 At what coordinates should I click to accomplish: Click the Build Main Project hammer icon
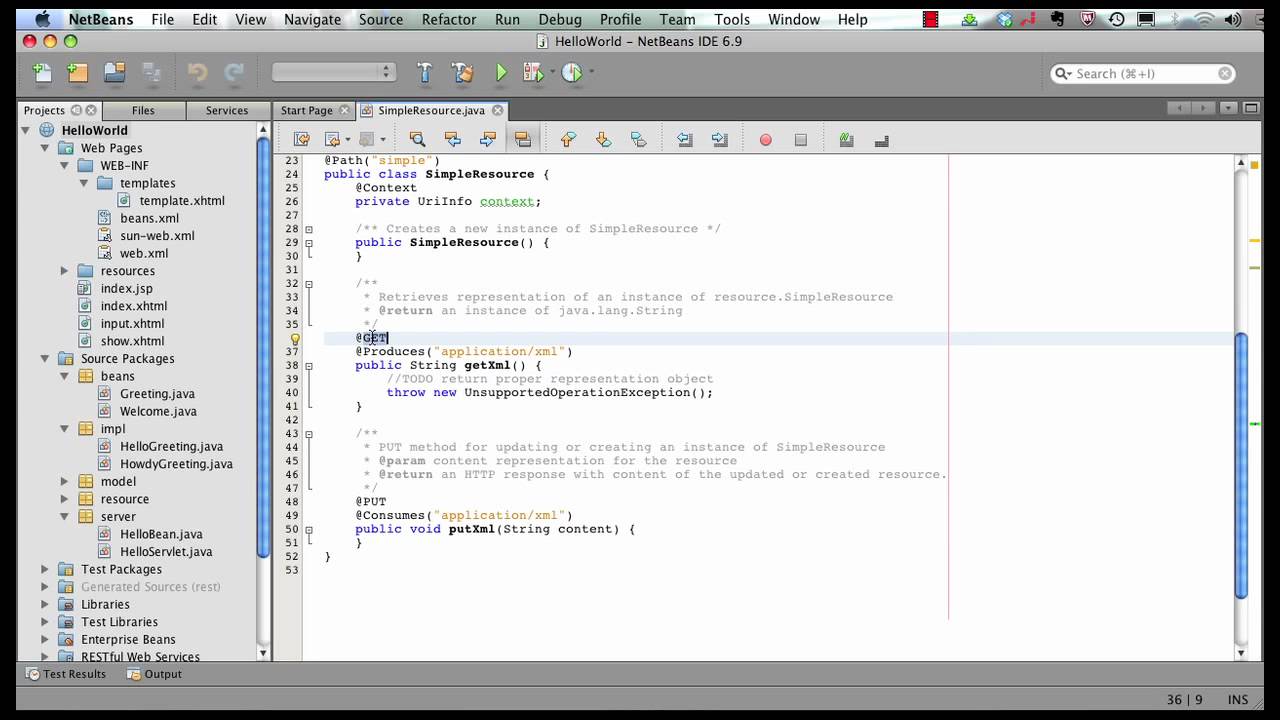pyautogui.click(x=424, y=72)
